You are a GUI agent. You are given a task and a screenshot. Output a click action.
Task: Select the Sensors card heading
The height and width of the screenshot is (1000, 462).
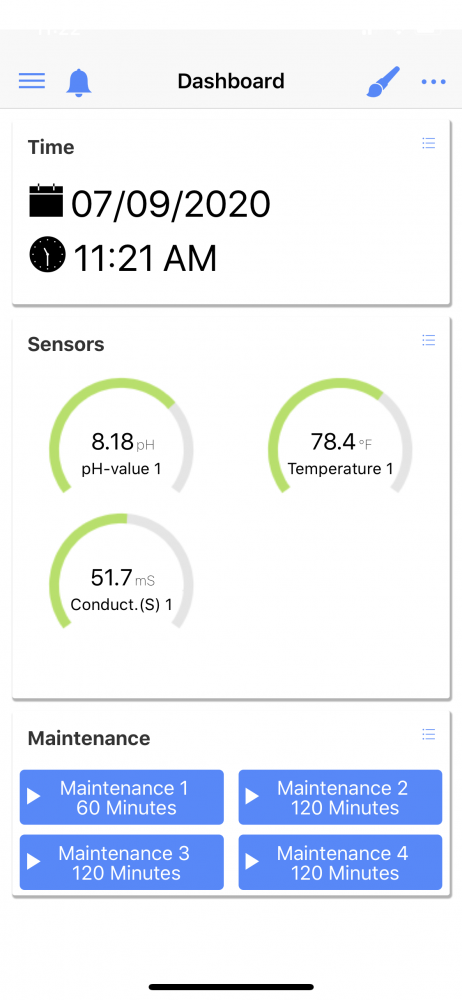click(66, 344)
